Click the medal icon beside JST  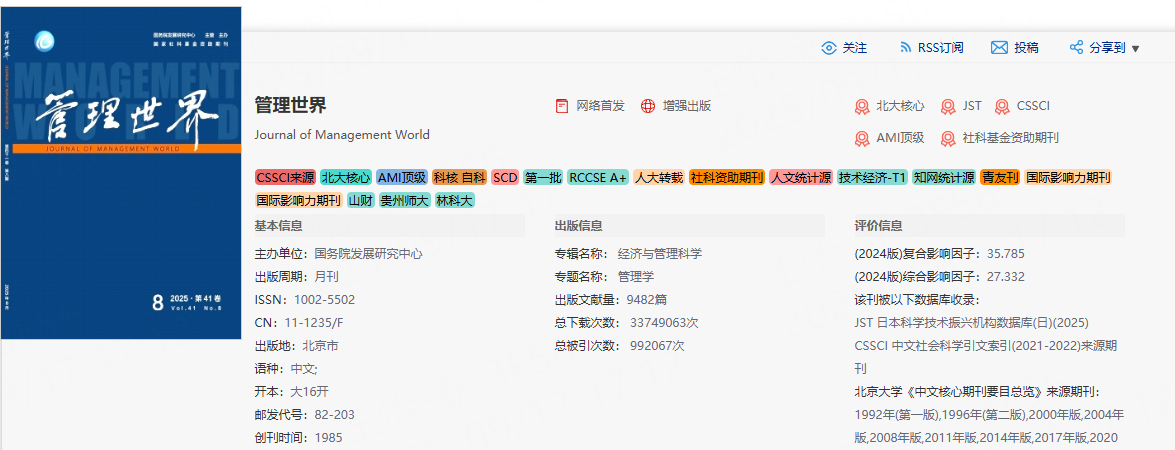(x=948, y=106)
